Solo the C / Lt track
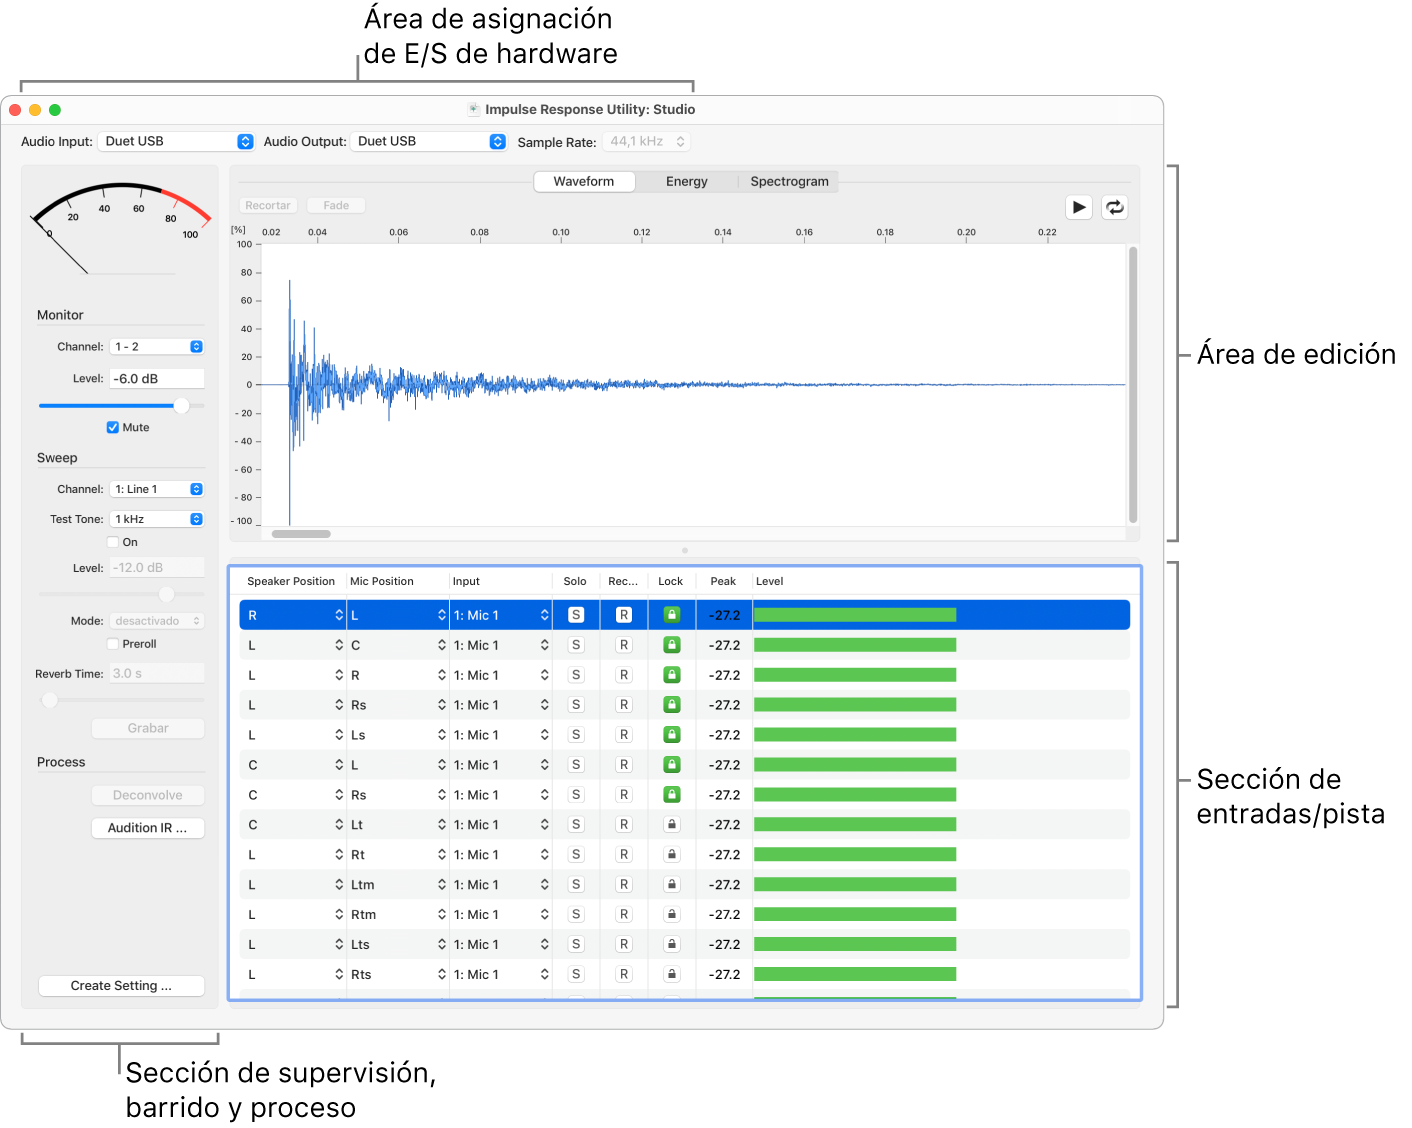Viewport: 1412px width, 1128px height. tap(576, 825)
